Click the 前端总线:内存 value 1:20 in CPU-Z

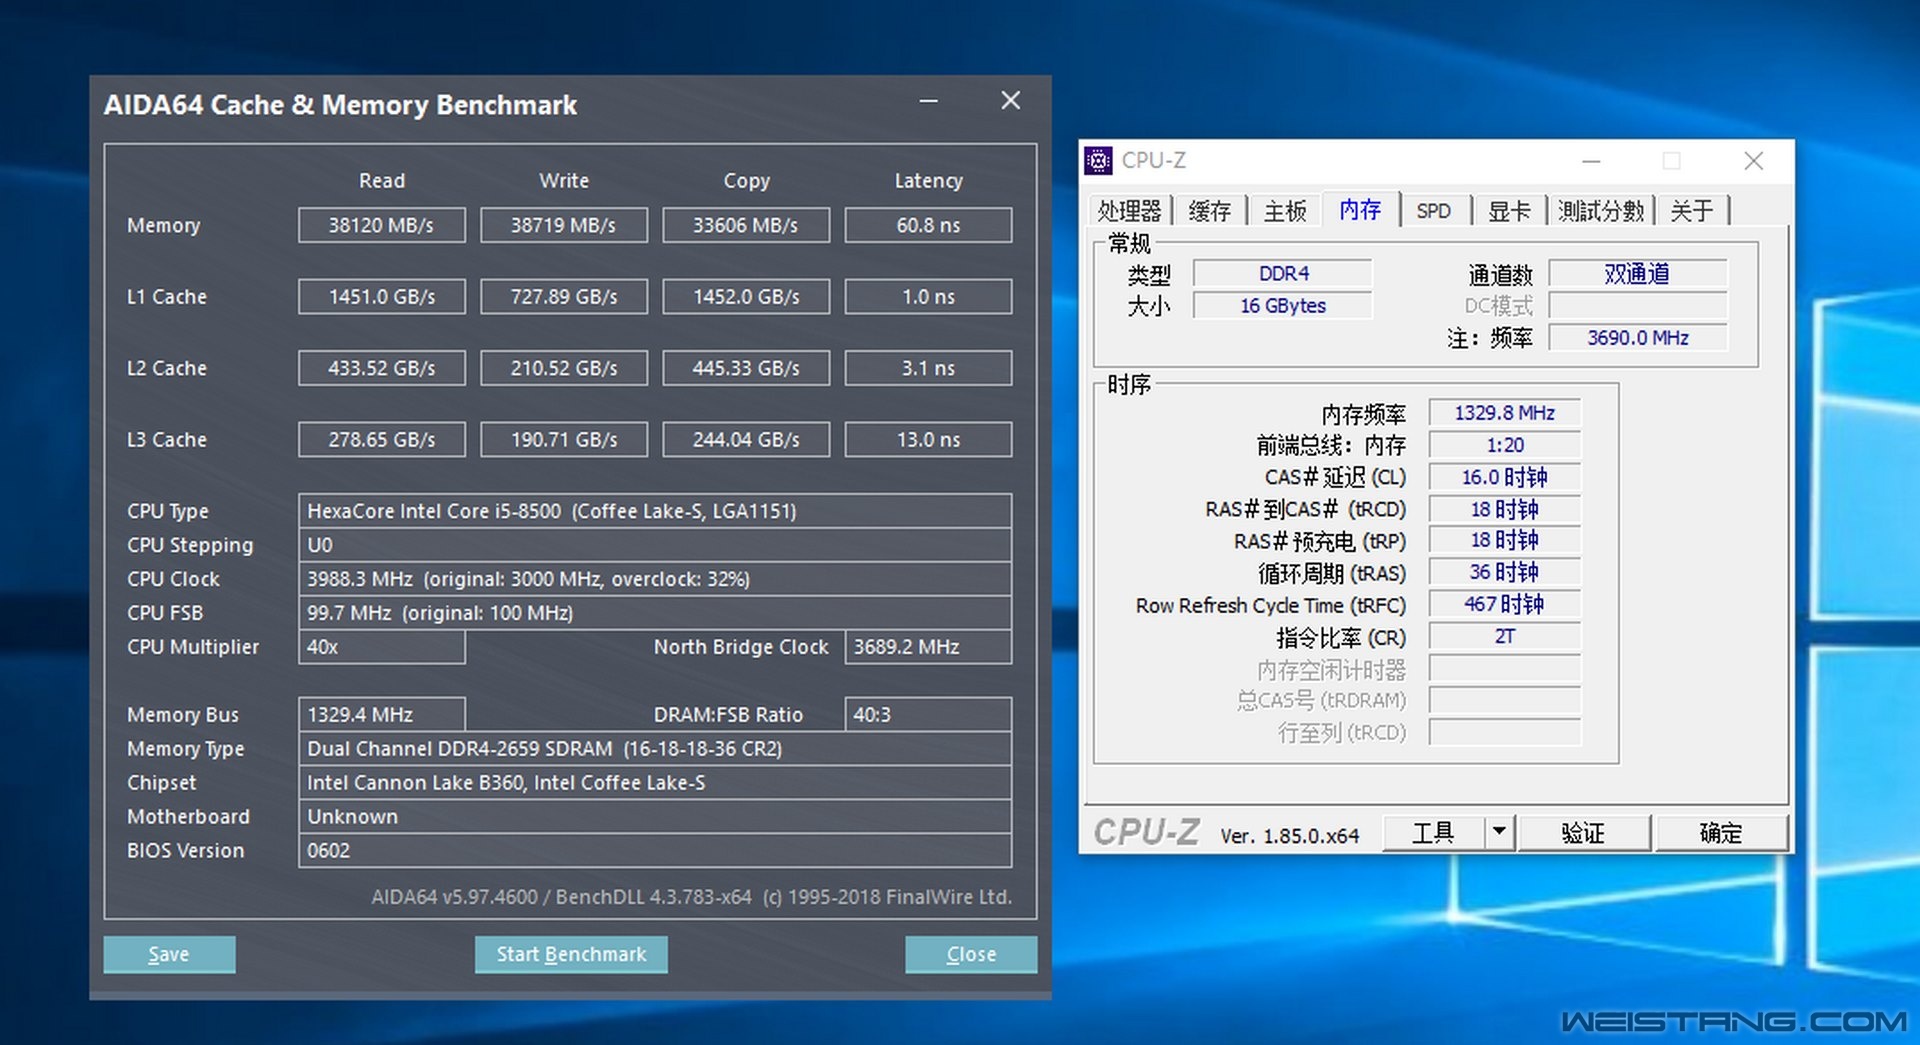(x=1505, y=445)
